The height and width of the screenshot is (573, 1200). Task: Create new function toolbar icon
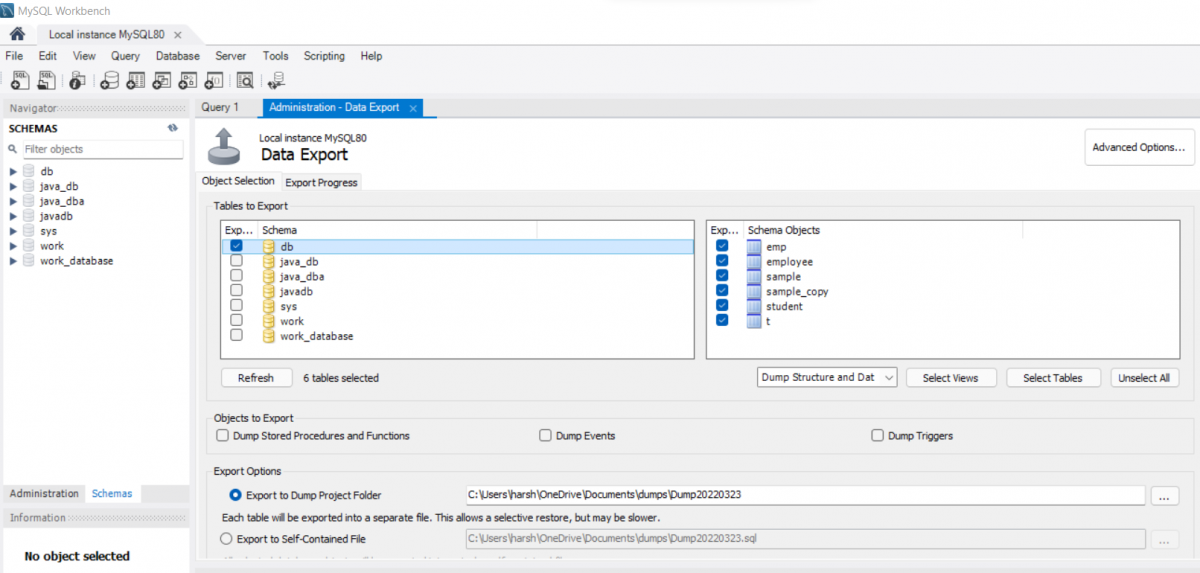[214, 80]
